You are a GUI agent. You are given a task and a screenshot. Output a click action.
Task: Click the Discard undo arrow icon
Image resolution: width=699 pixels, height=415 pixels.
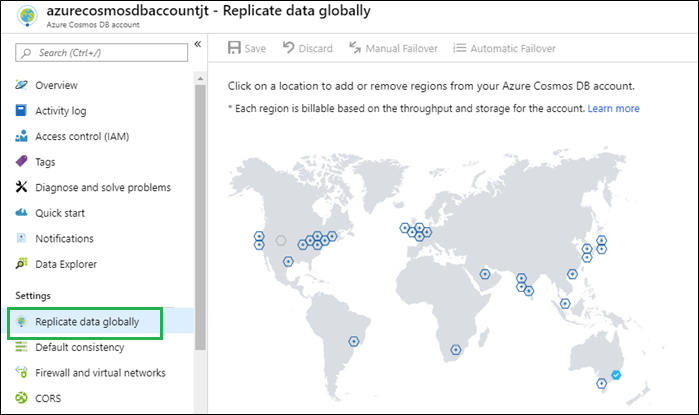tap(288, 47)
